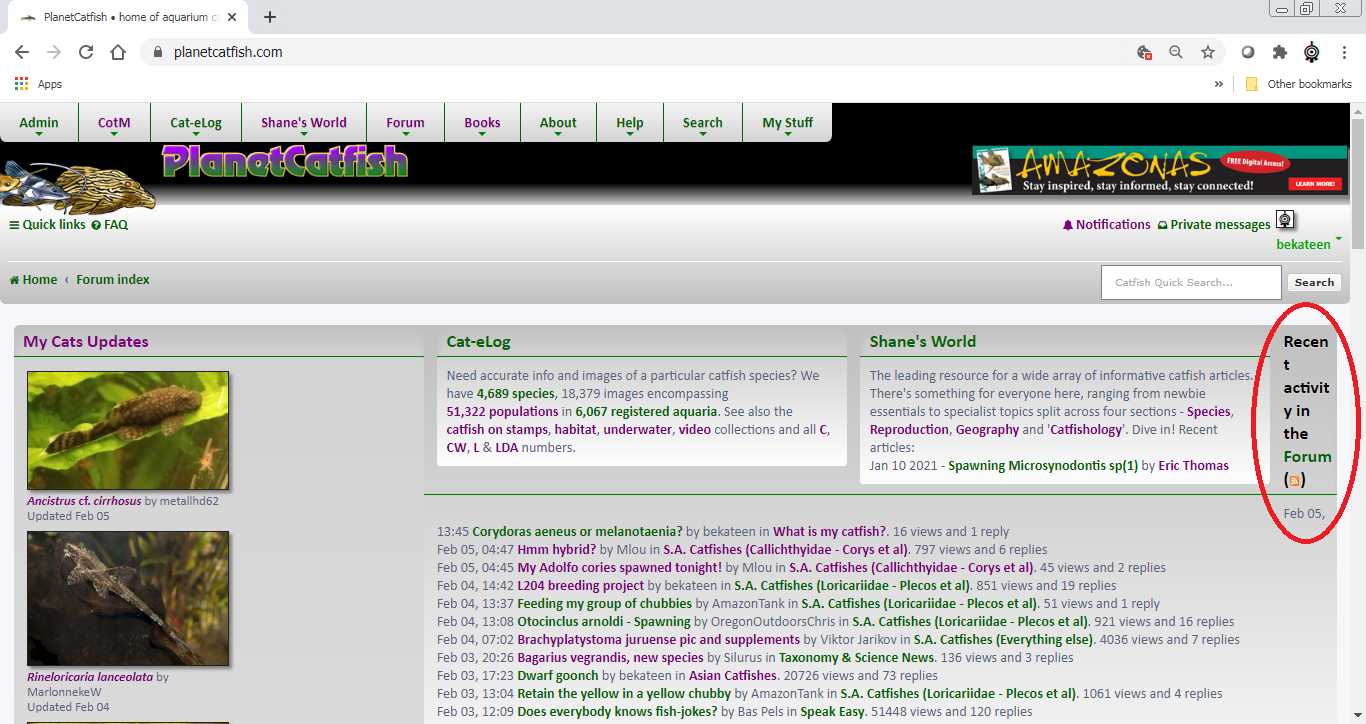
Task: Open the Chrome three-dot menu
Action: pyautogui.click(x=1343, y=52)
